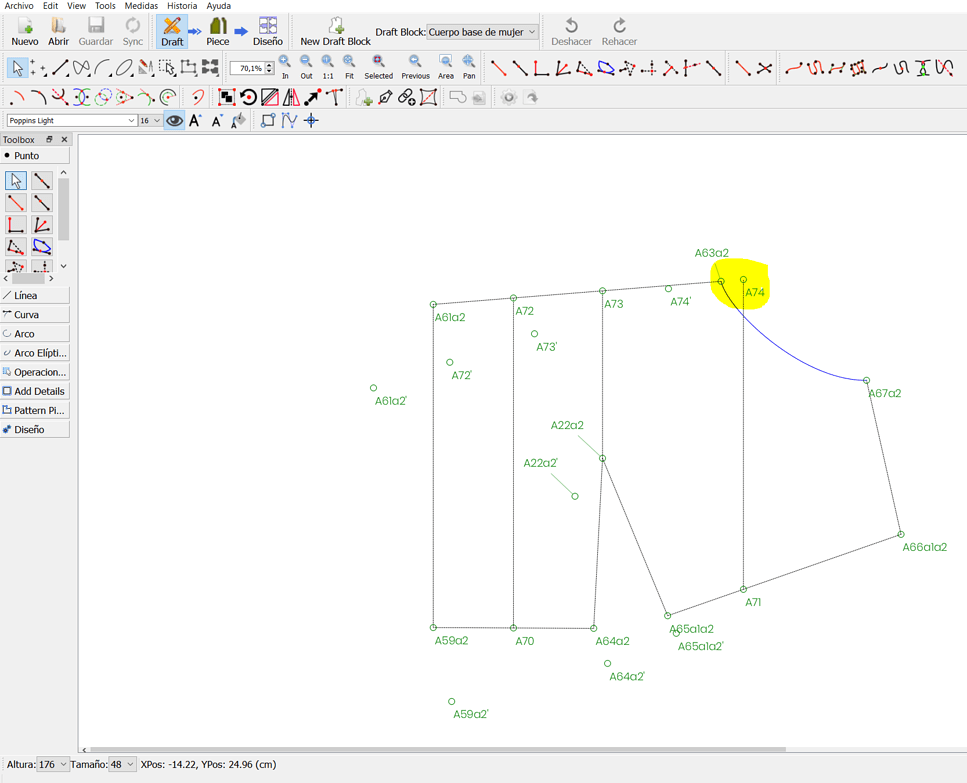The width and height of the screenshot is (967, 783).
Task: Open the Draft Block combo box
Action: point(480,31)
